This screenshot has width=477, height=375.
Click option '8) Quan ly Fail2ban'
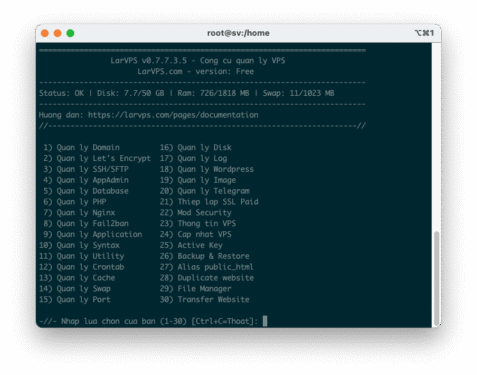86,223
